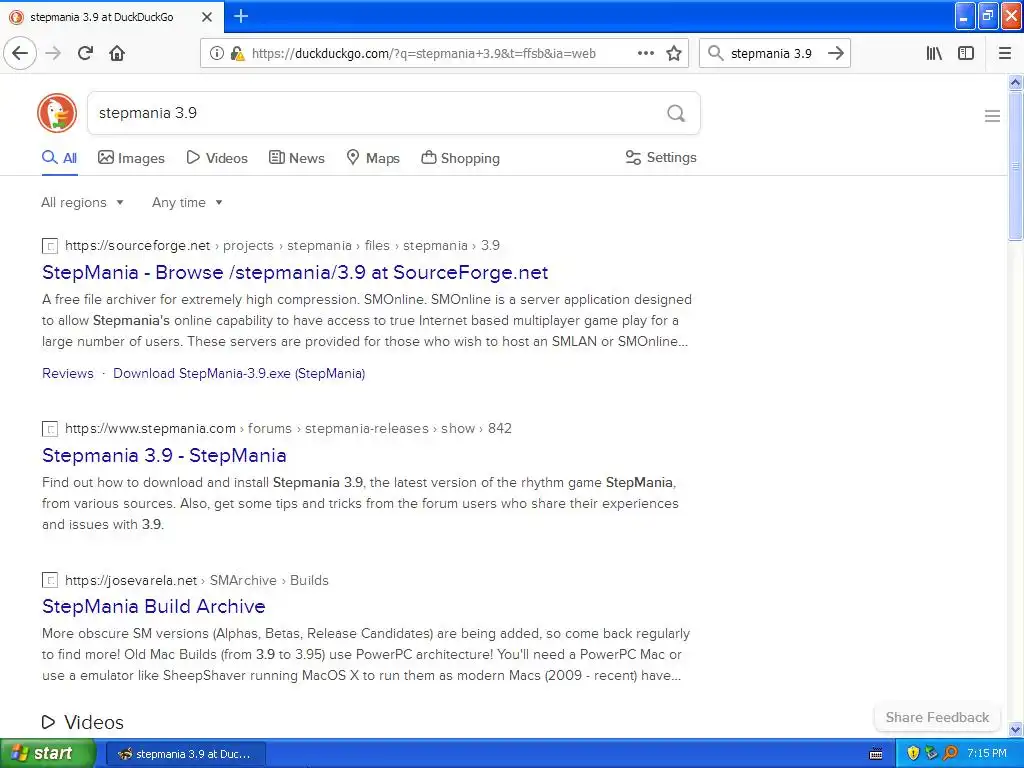Click the security shield tray icon
This screenshot has height=768, width=1024.
914,753
